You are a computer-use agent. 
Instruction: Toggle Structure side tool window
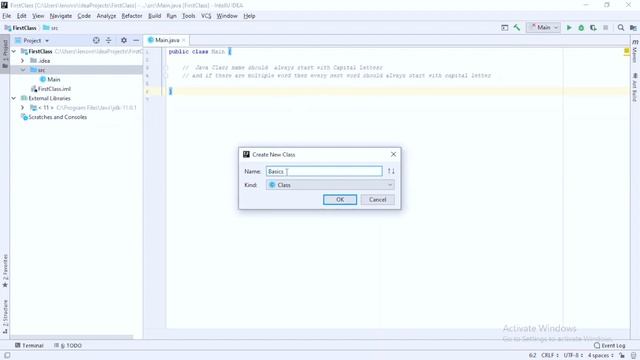[x=5, y=317]
